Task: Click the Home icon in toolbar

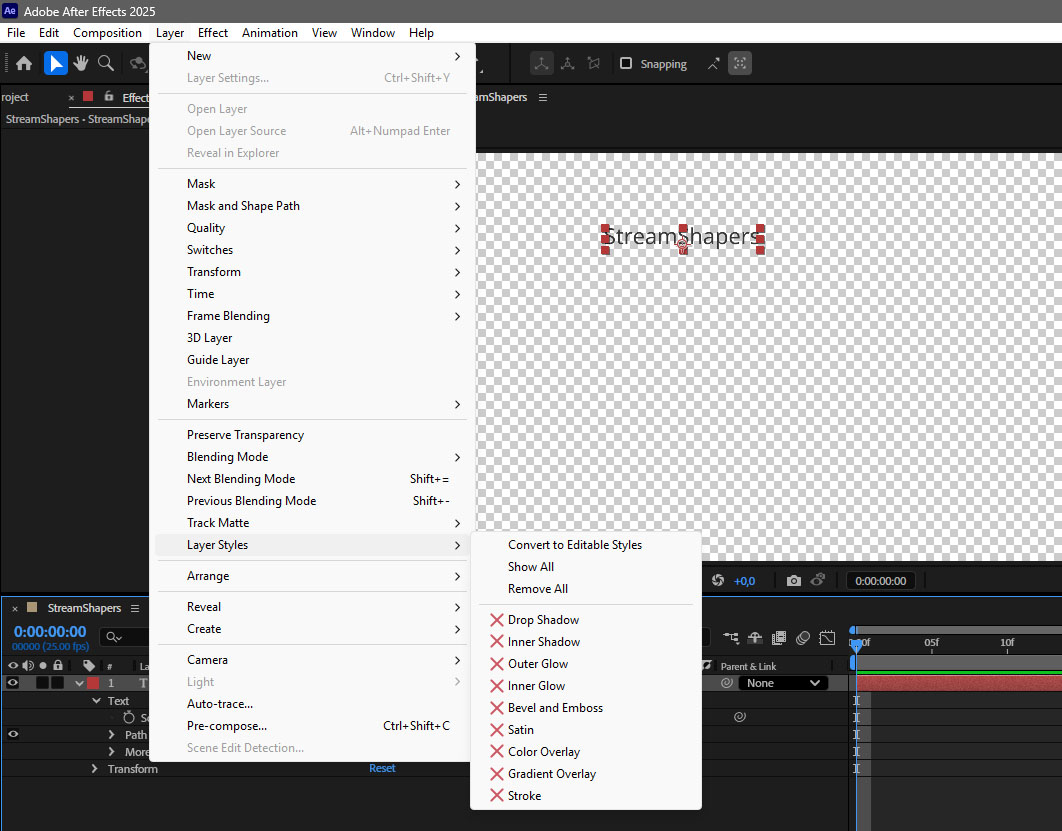Action: 24,64
